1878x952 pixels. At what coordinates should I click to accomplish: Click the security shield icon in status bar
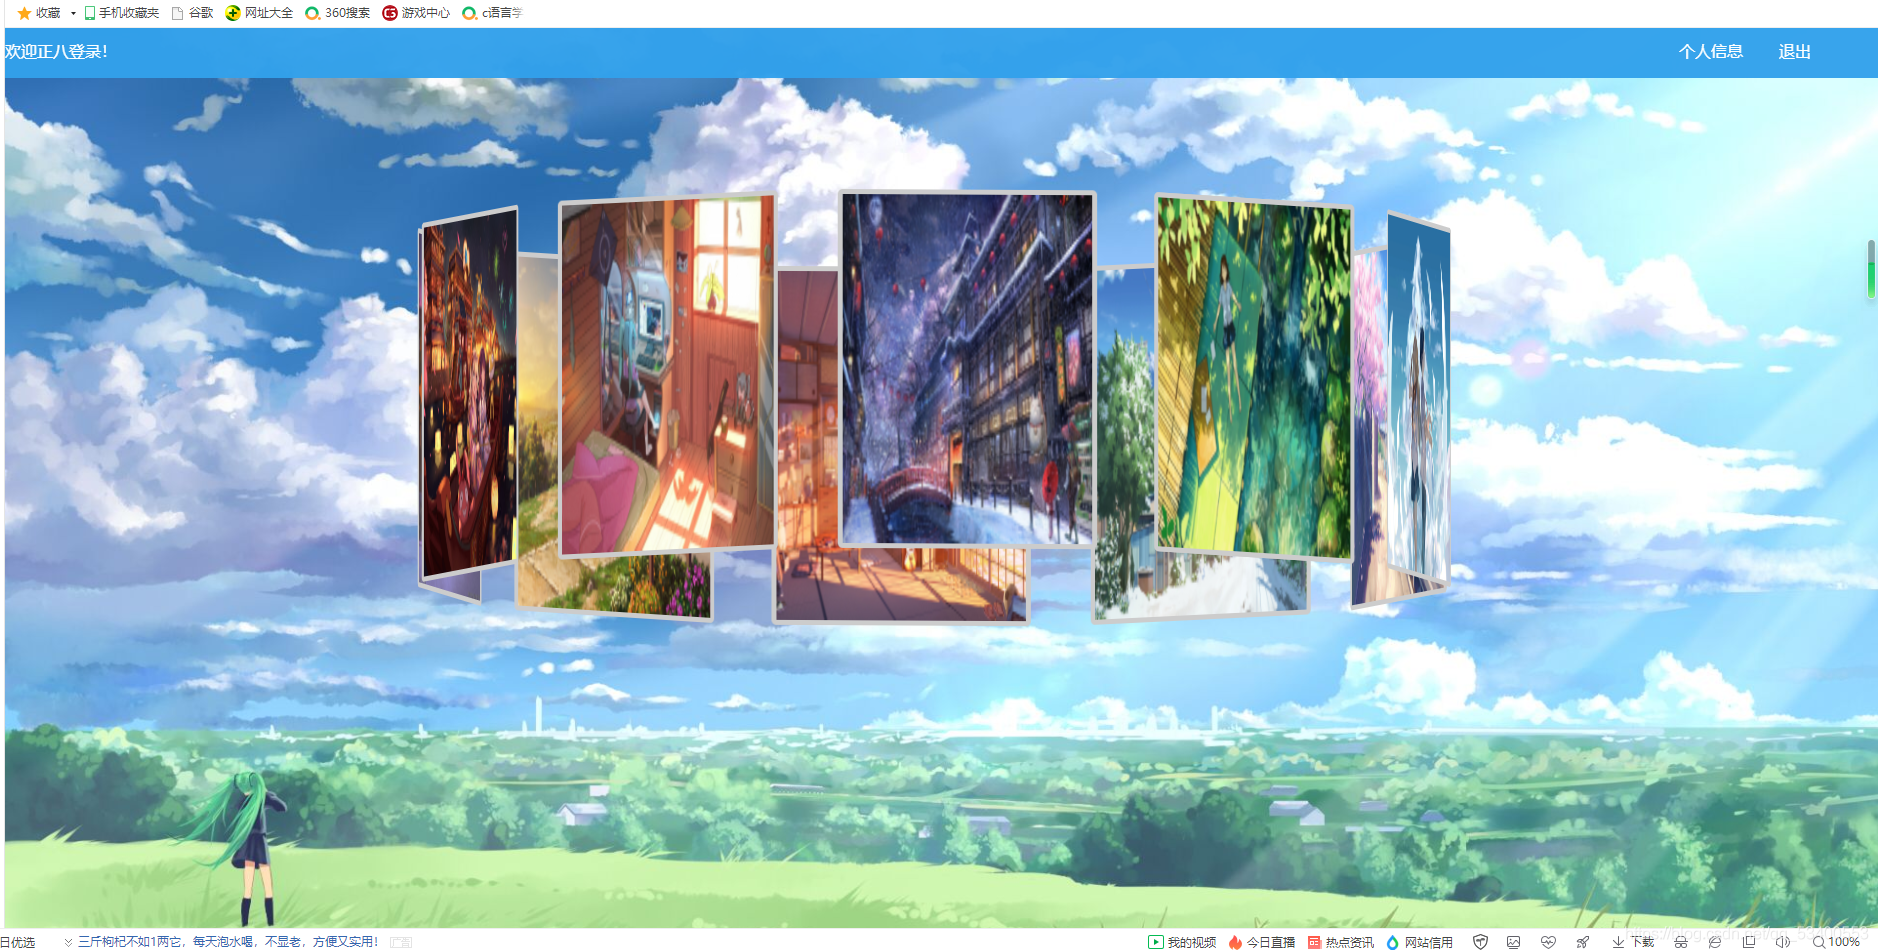click(1481, 942)
